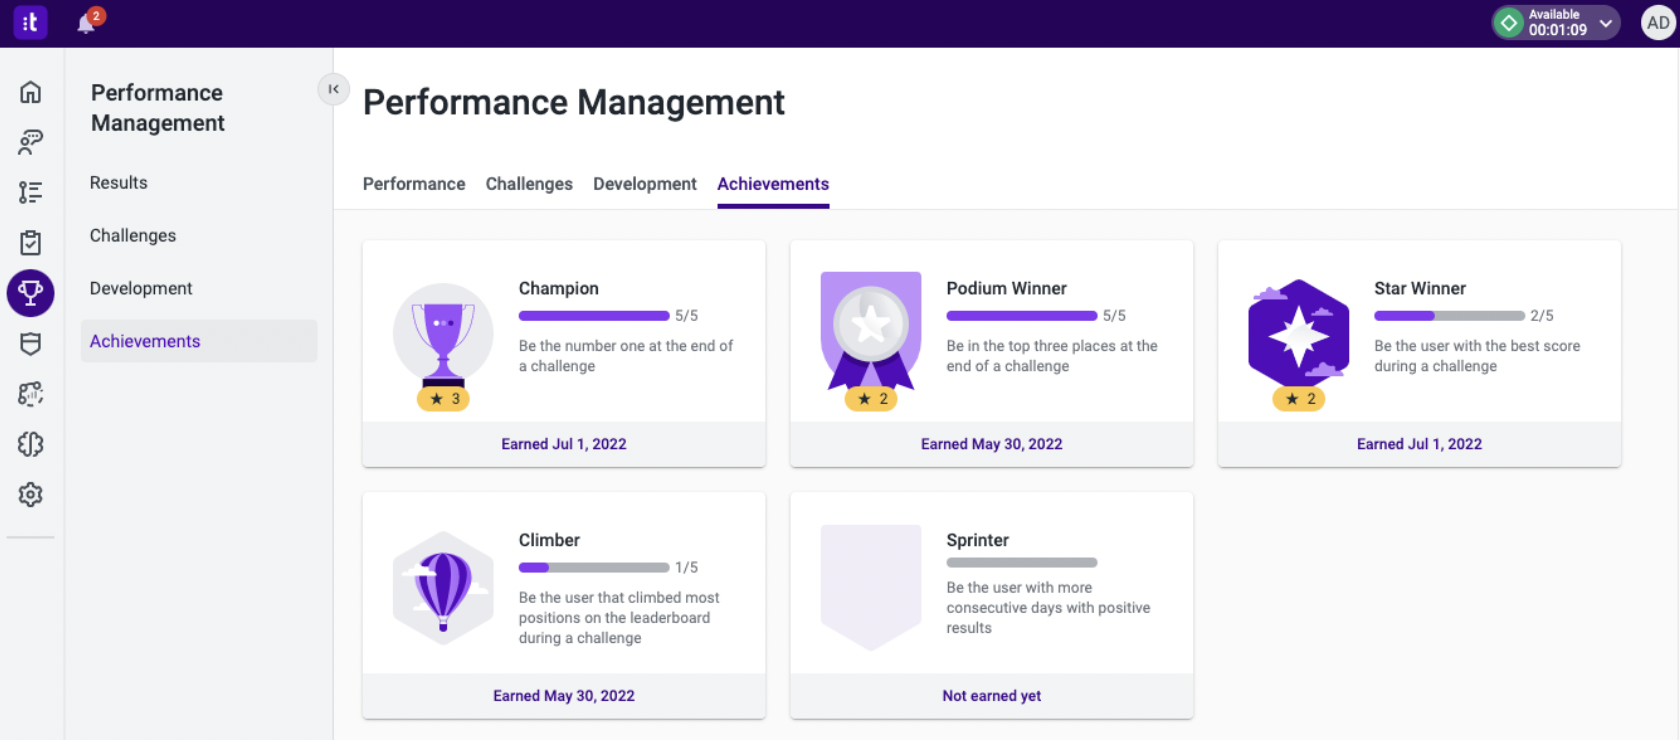This screenshot has height=740, width=1680.
Task: Click the Podium Winner progress bar
Action: point(1022,316)
